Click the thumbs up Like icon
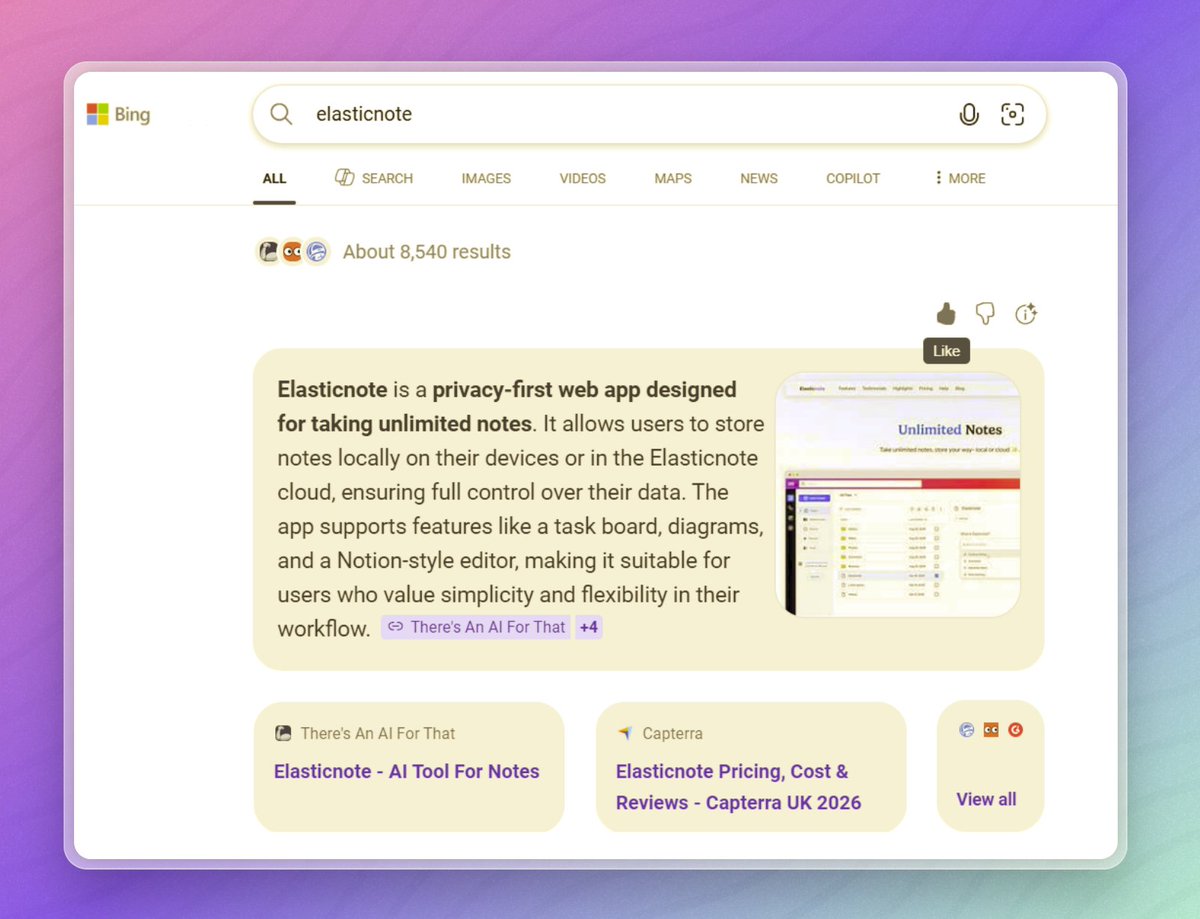Image resolution: width=1200 pixels, height=919 pixels. (946, 314)
